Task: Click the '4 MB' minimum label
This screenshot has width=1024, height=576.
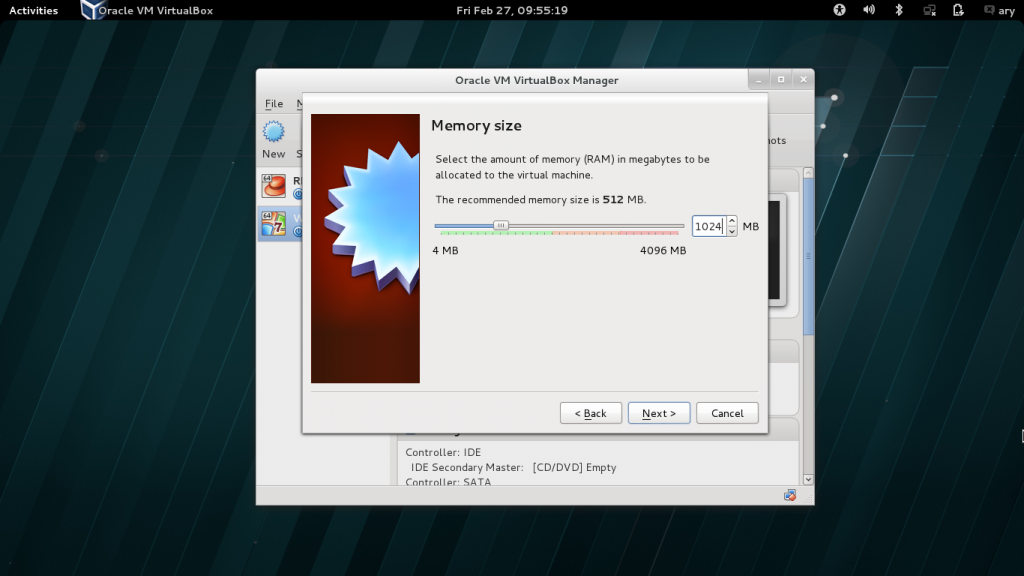Action: 445,250
